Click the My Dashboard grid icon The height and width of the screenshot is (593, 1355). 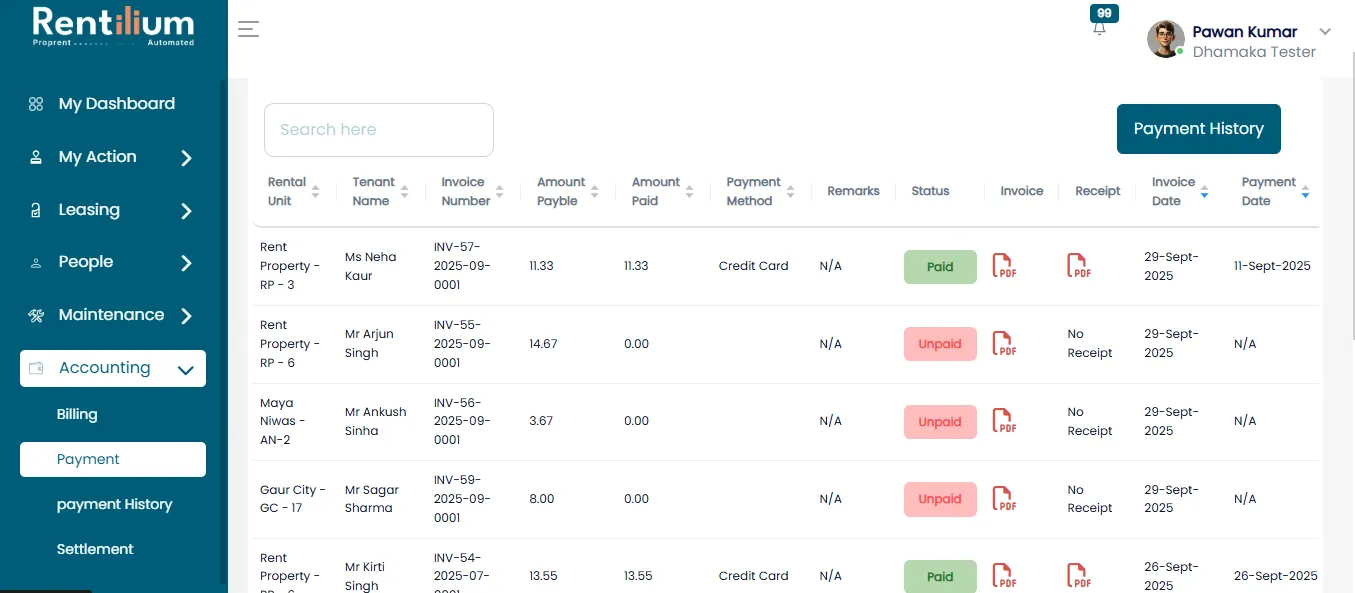36,104
